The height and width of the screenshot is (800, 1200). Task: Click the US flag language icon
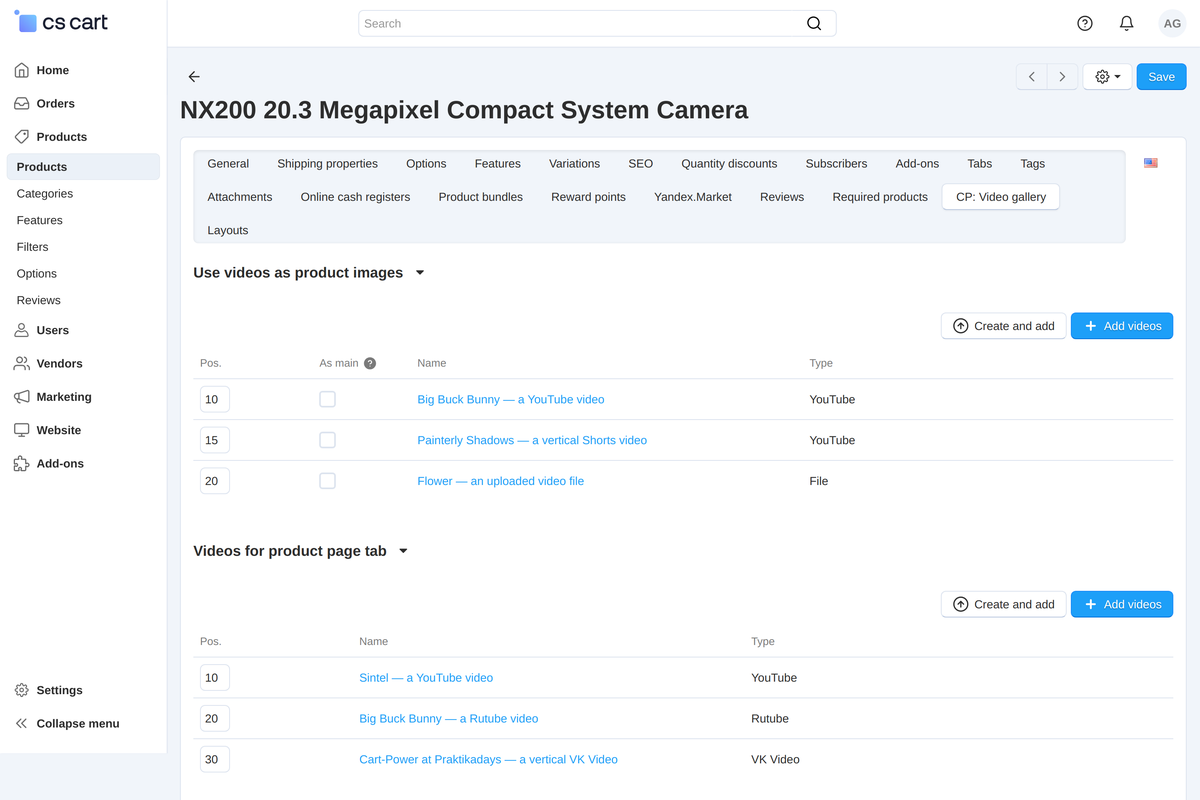pyautogui.click(x=1151, y=163)
